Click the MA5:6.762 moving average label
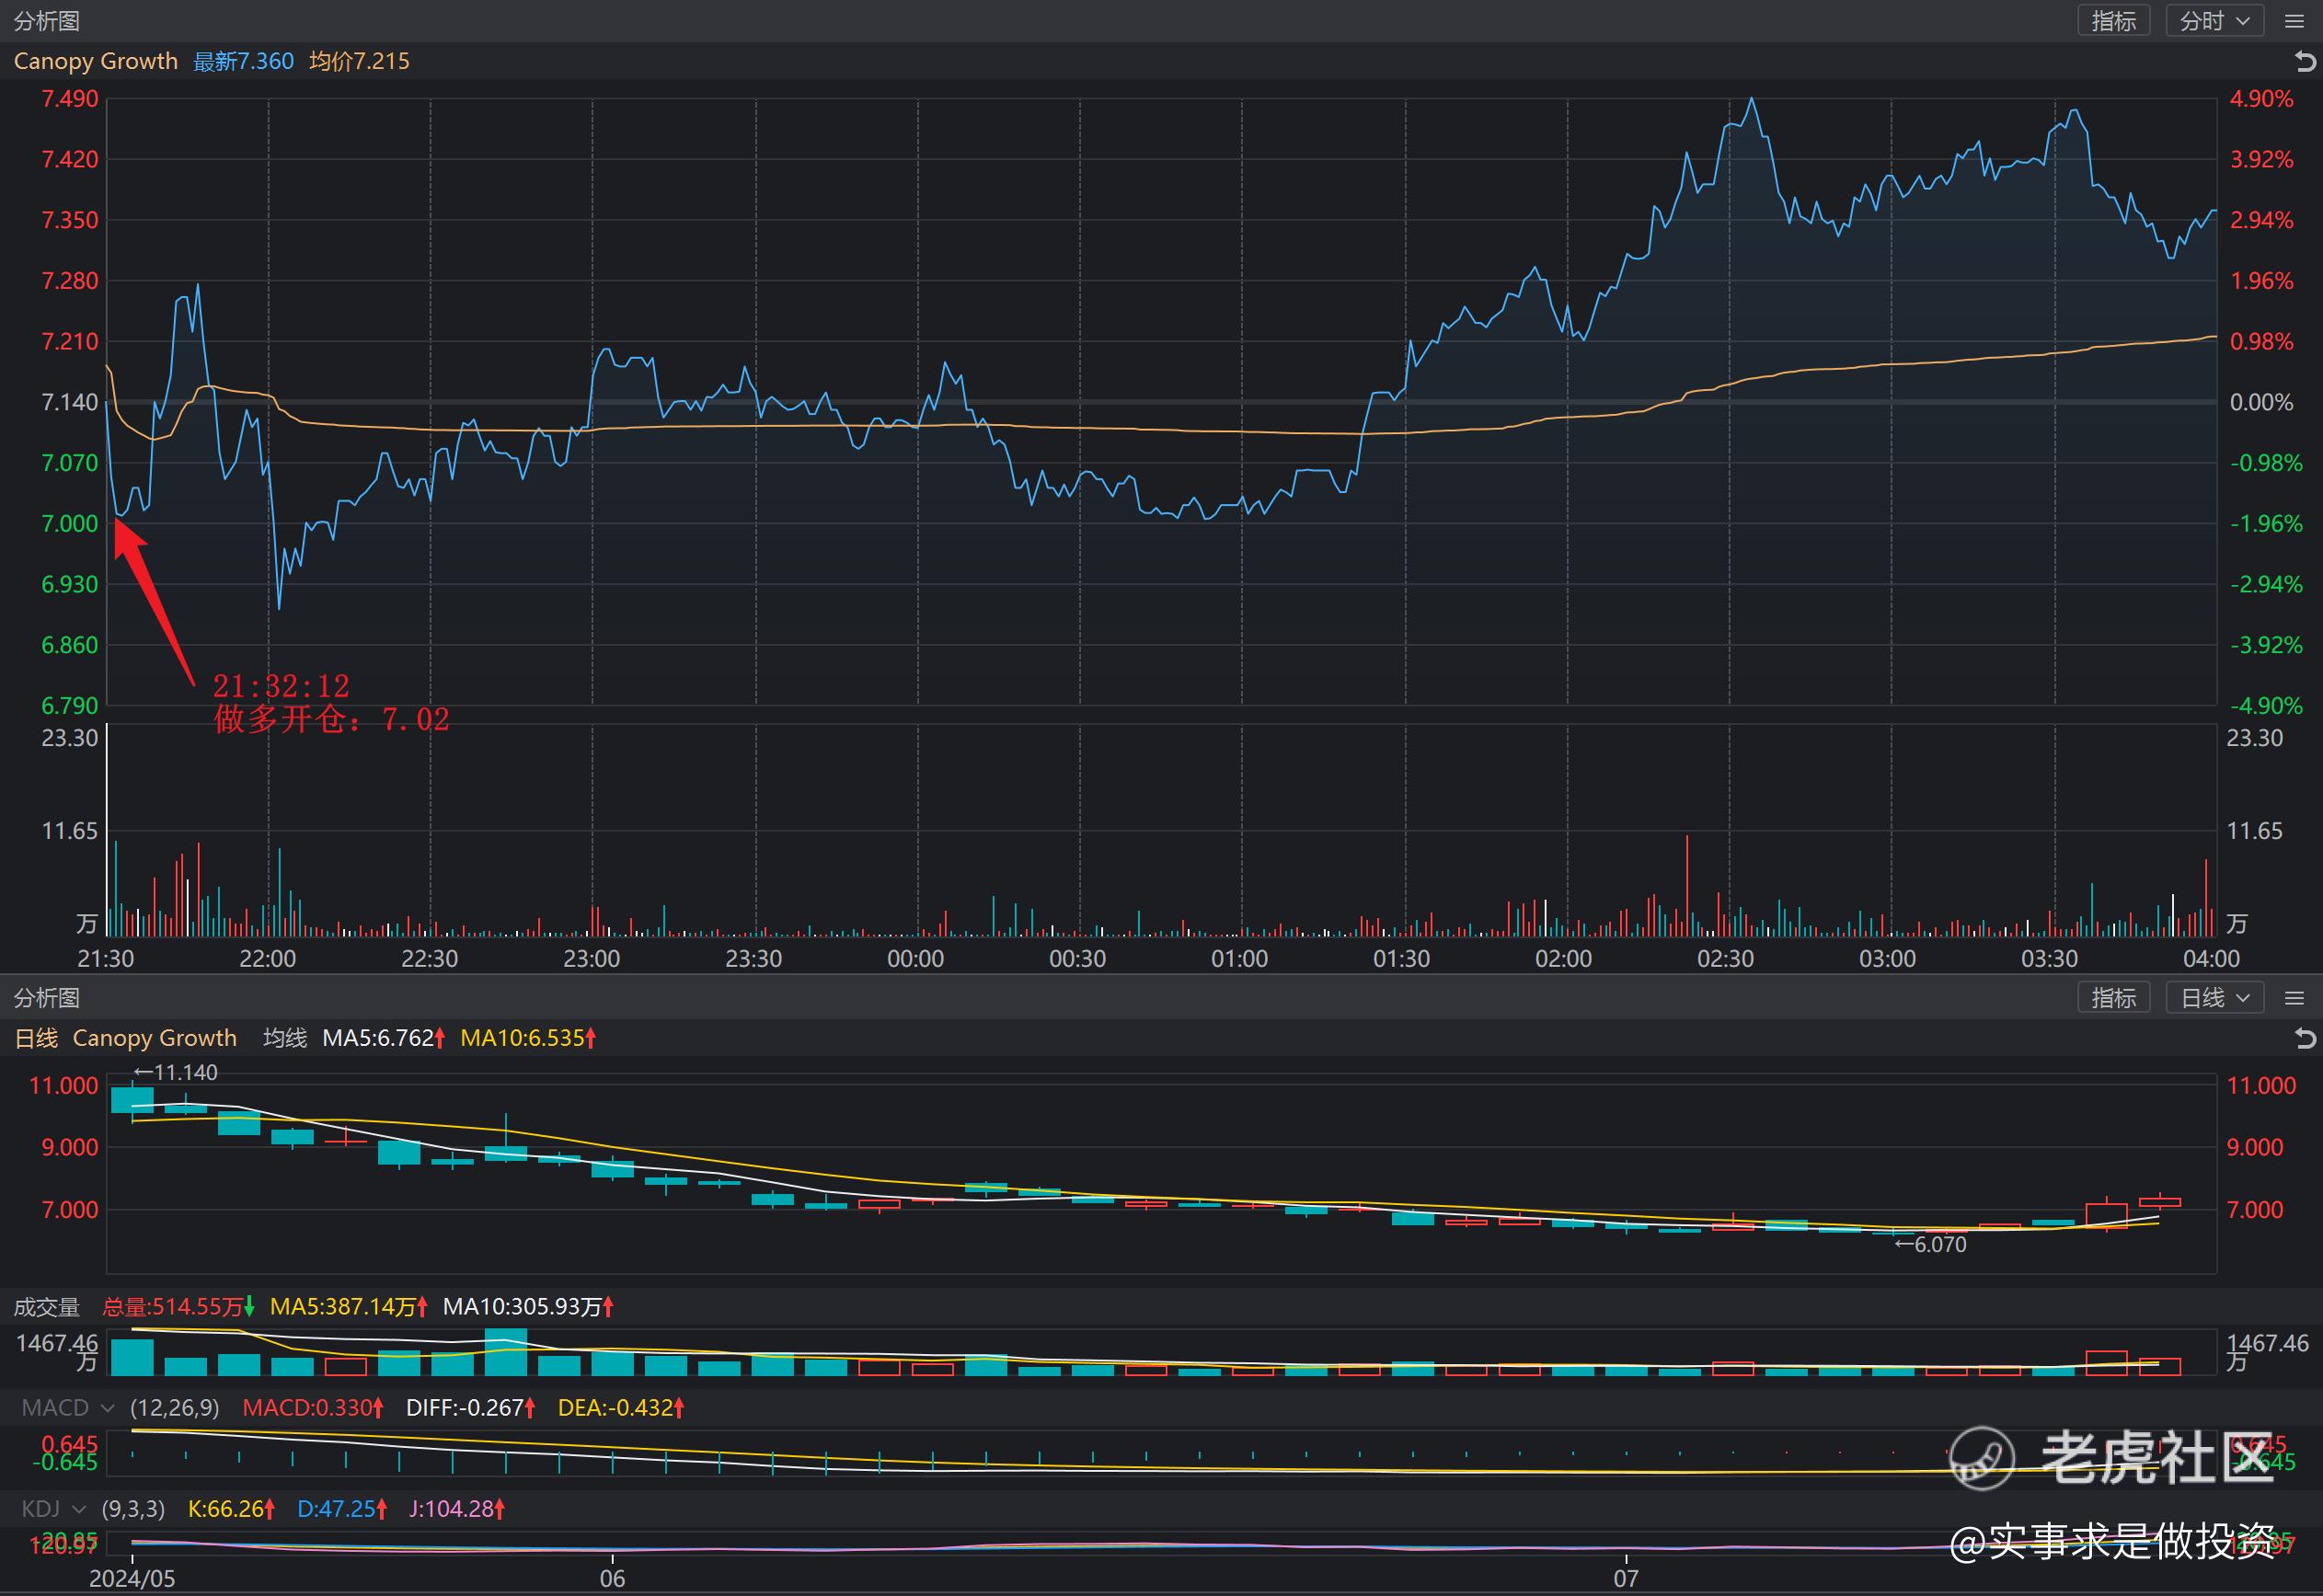The height and width of the screenshot is (1596, 2323). coord(383,1039)
